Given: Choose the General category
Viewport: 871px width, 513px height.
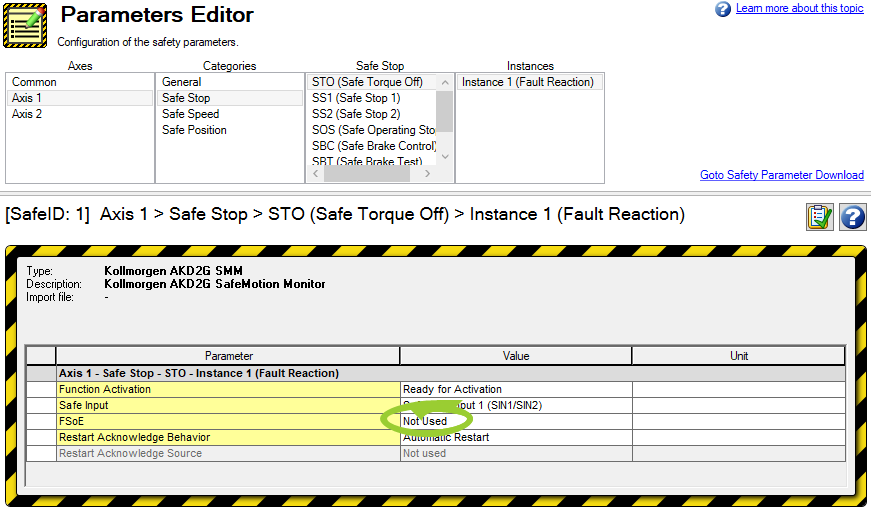Looking at the screenshot, I should (229, 82).
